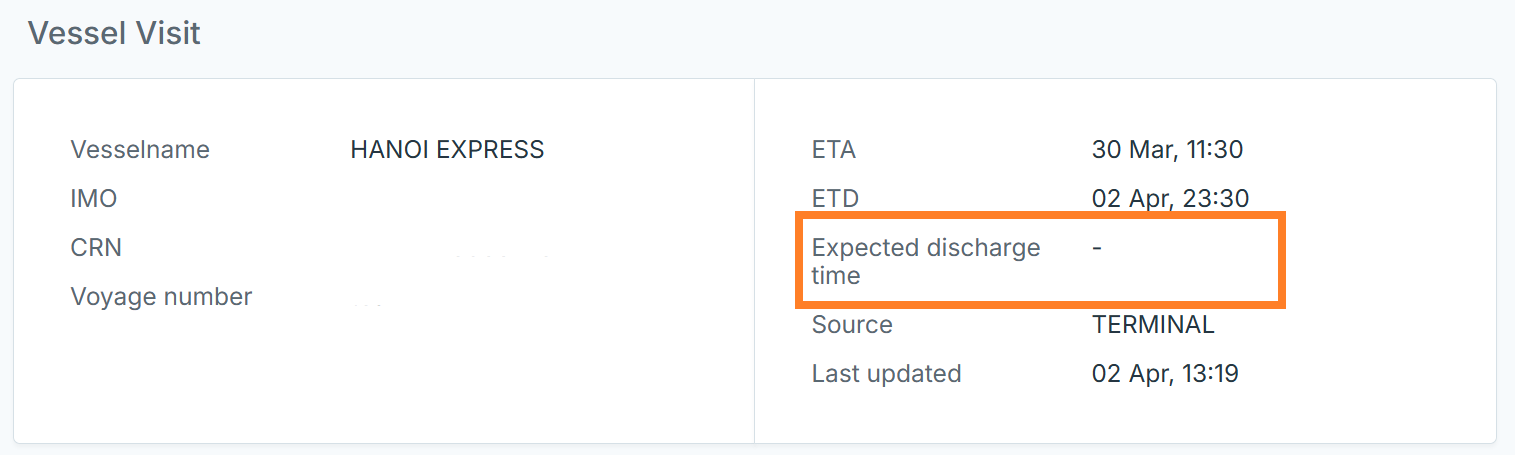Select the HANOI EXPRESS vessel name value
This screenshot has width=1515, height=455.
point(447,150)
